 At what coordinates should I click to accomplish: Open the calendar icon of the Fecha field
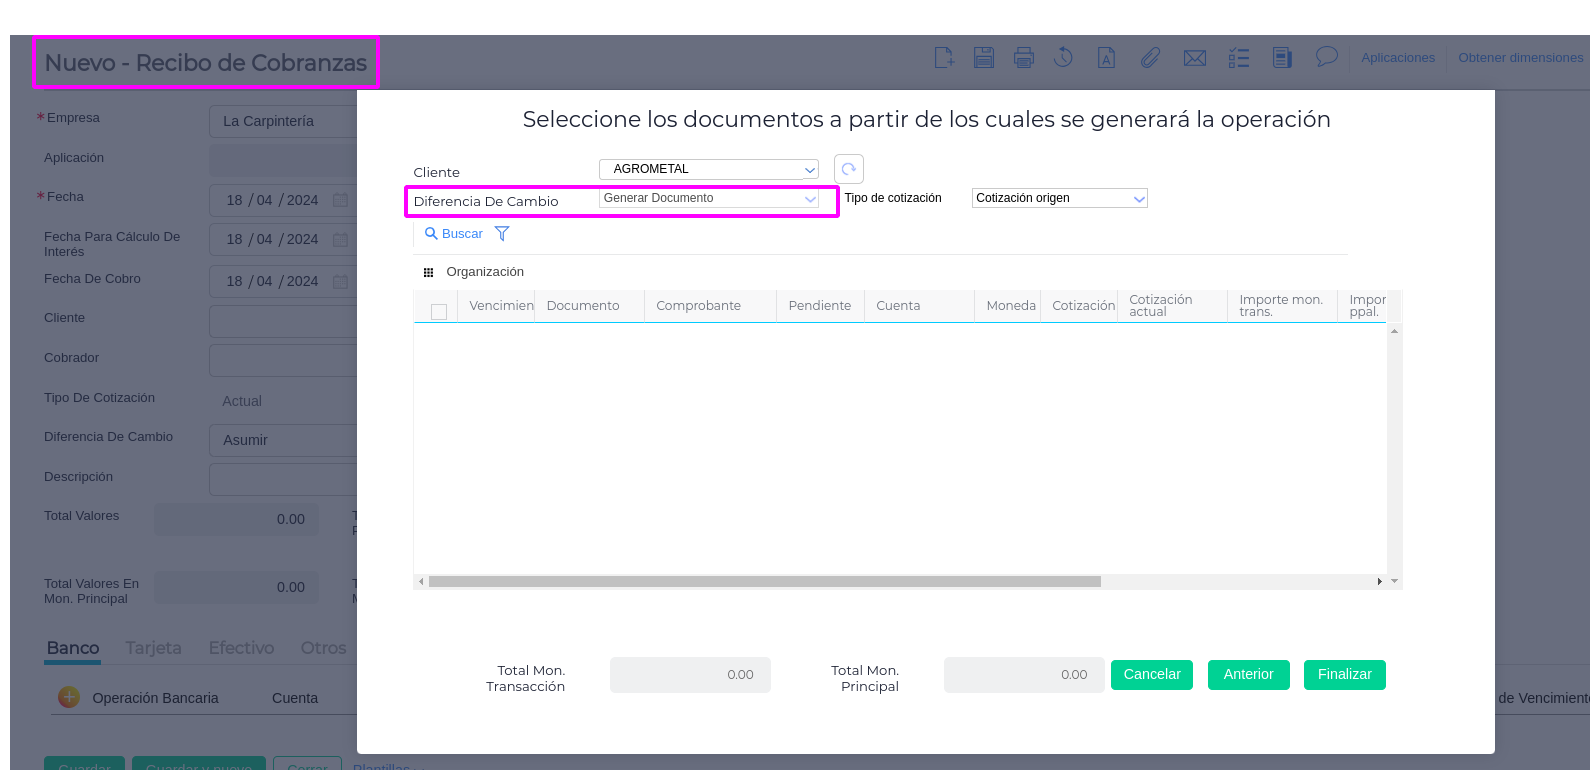(x=340, y=200)
